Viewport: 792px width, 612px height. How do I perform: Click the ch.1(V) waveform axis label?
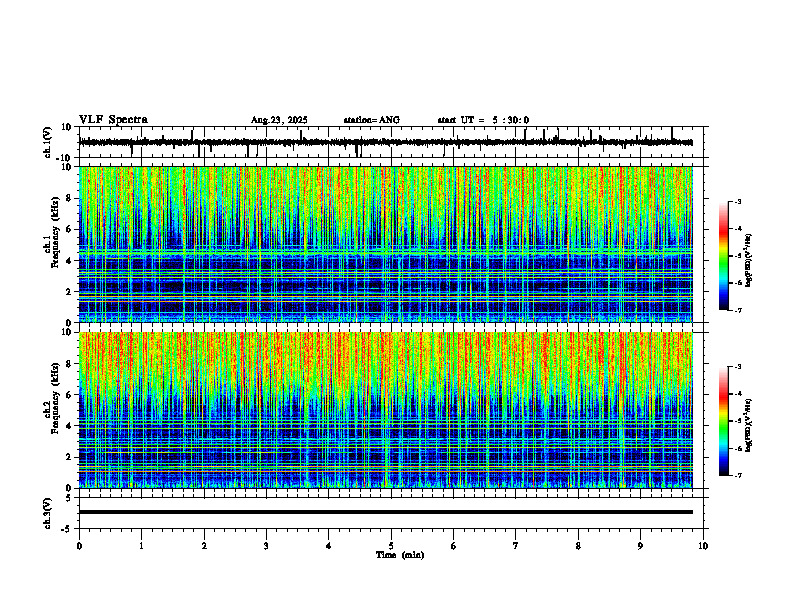point(48,142)
